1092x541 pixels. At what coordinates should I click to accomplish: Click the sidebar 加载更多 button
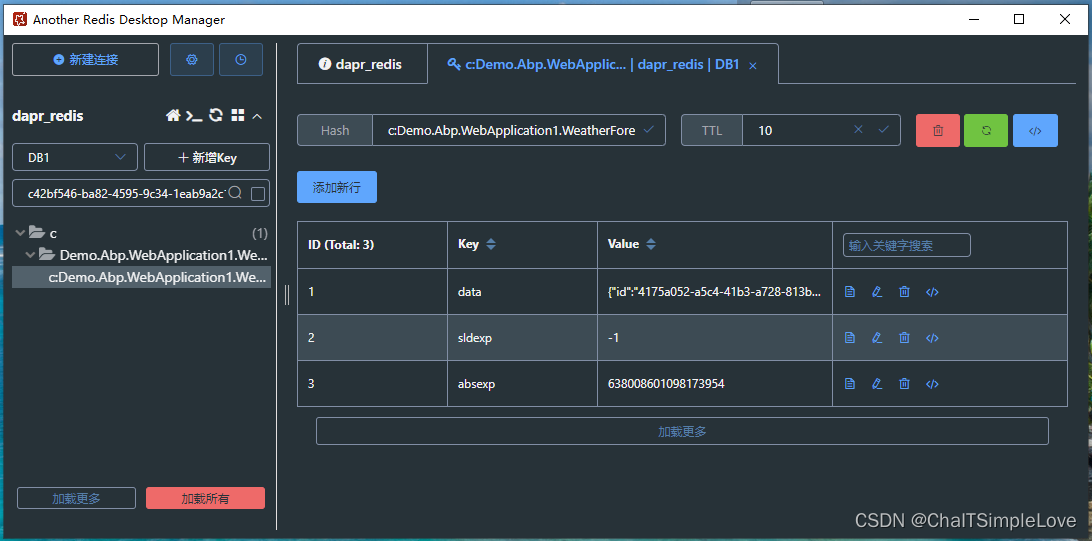[77, 498]
